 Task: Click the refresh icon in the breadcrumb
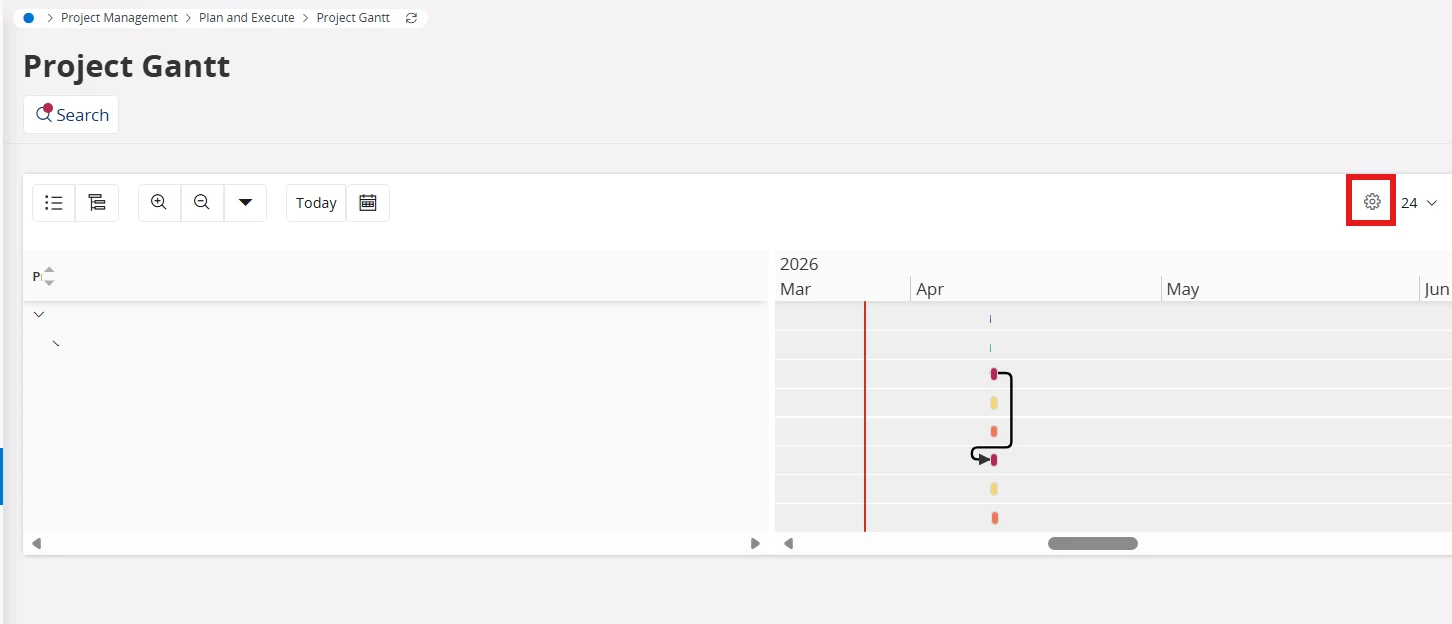coord(411,18)
